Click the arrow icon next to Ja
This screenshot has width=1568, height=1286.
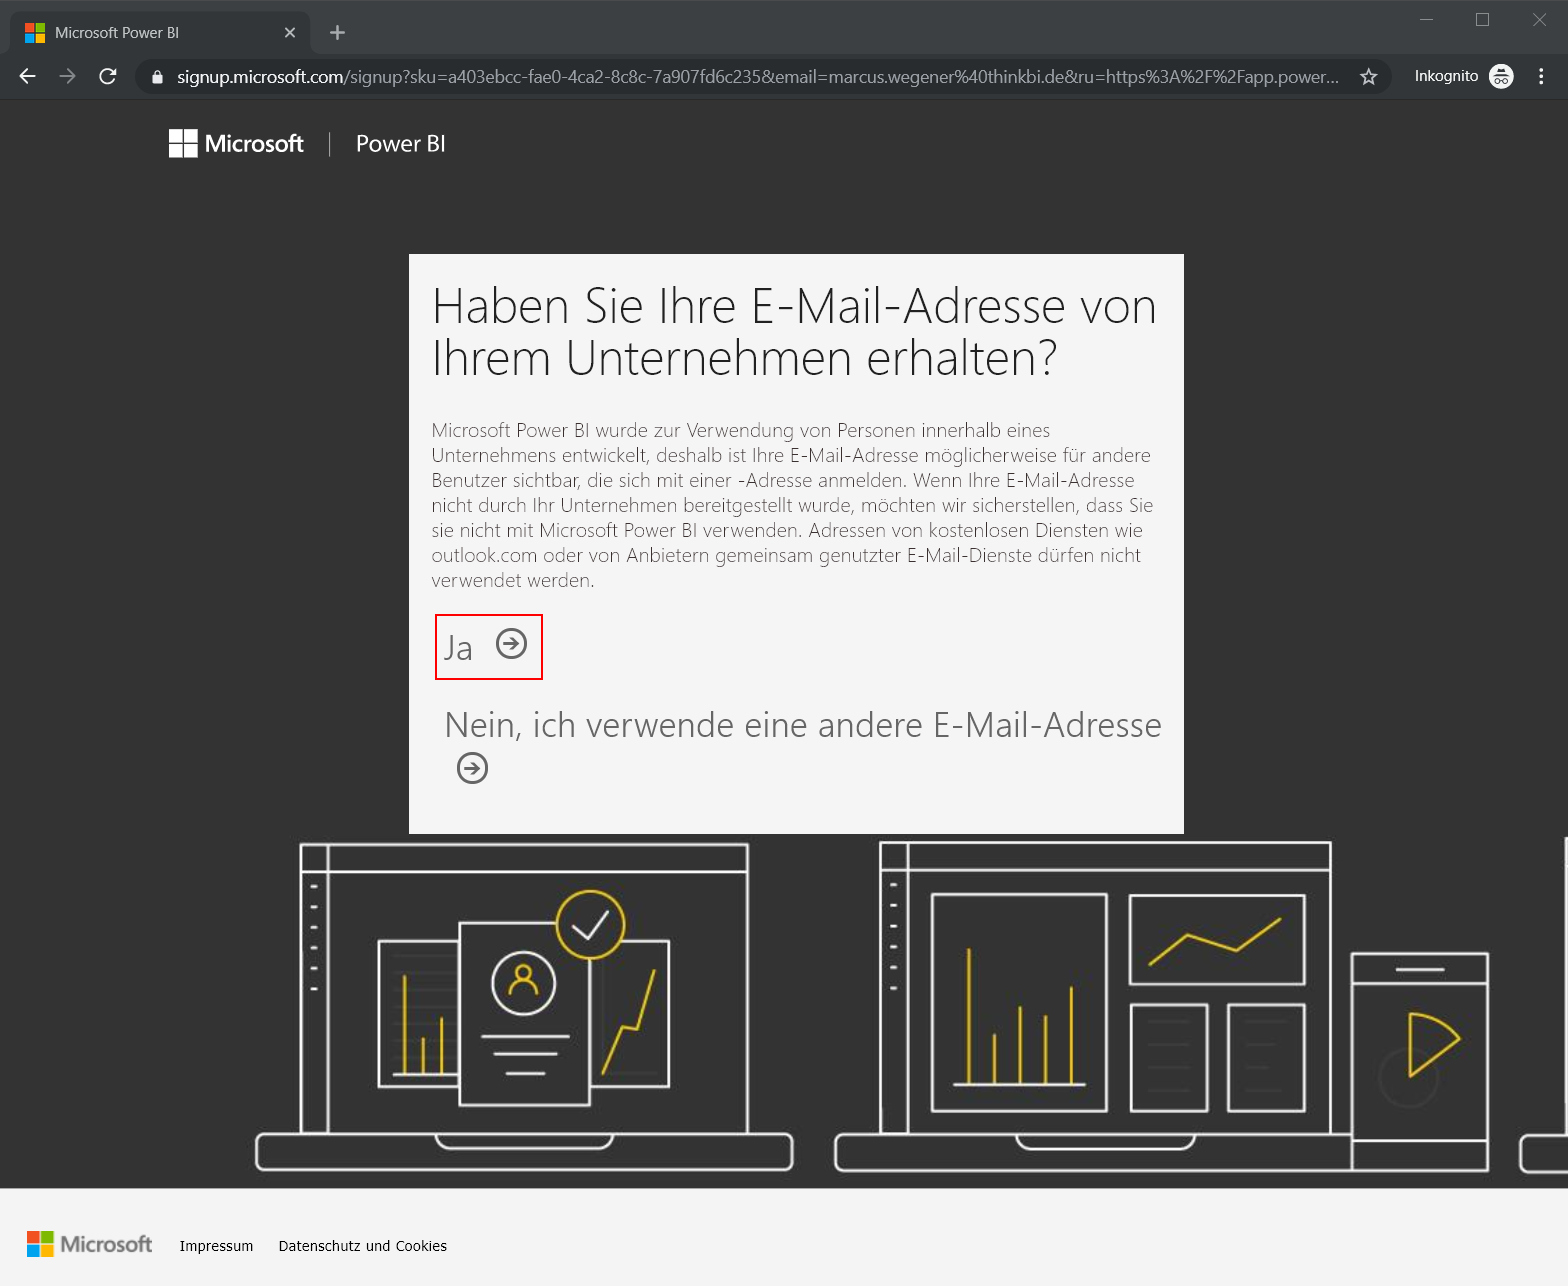pos(512,643)
